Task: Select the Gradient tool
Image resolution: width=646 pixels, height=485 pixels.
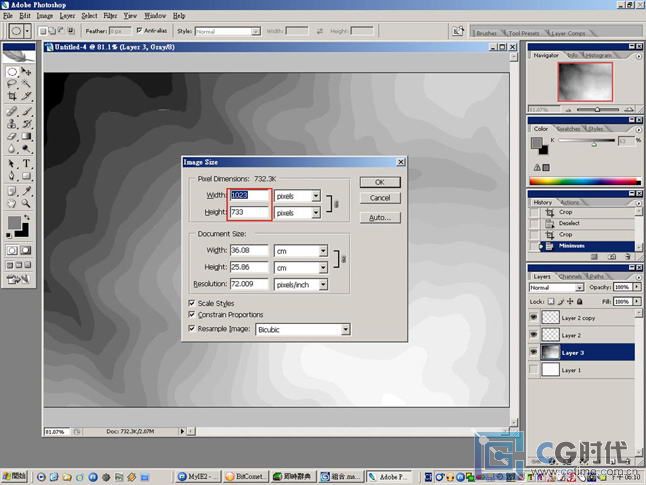Action: tap(26, 136)
